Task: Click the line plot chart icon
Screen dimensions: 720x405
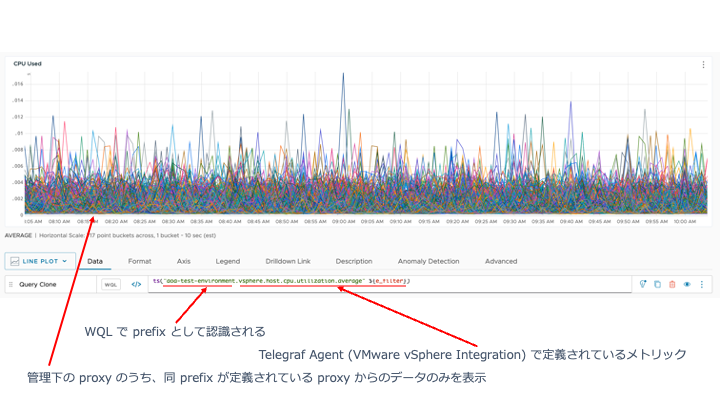Action: click(x=15, y=261)
